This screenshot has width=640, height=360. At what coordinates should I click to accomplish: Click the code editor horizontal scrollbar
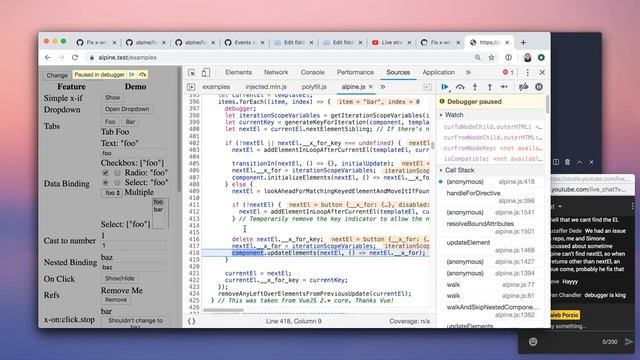pyautogui.click(x=223, y=310)
